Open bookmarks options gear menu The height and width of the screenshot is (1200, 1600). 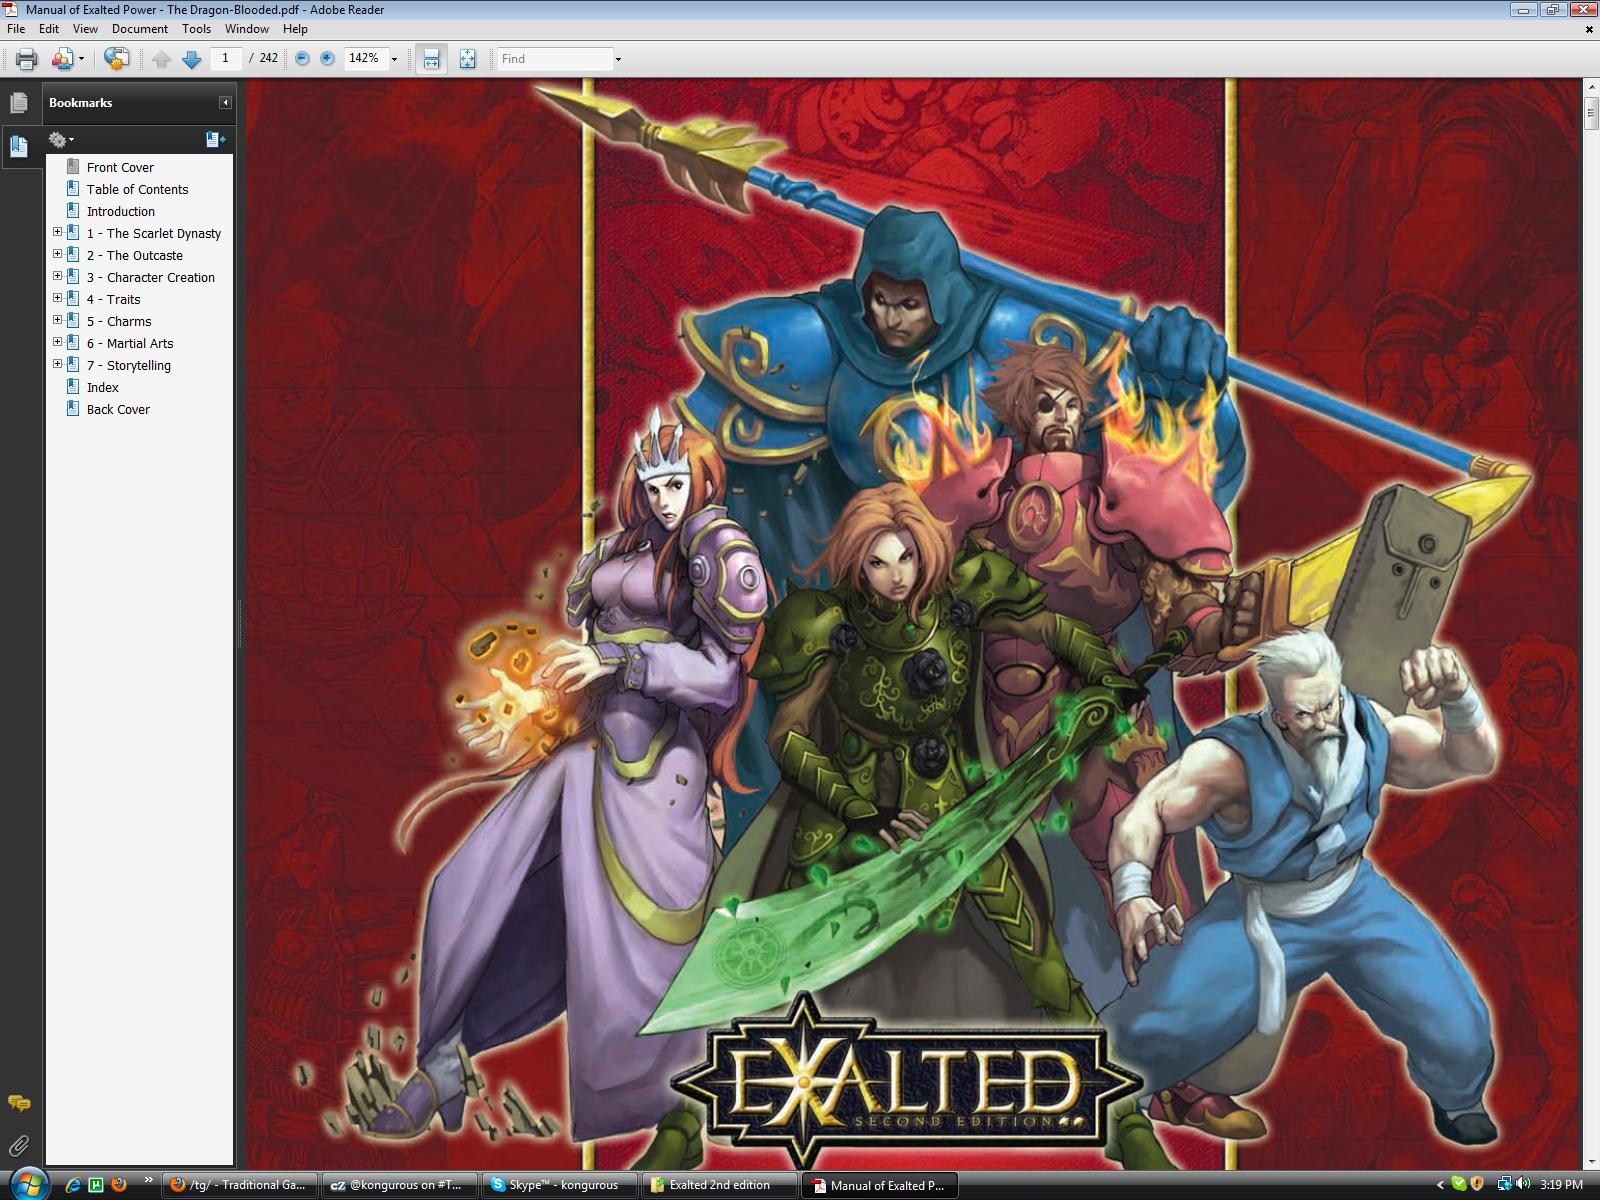61,140
